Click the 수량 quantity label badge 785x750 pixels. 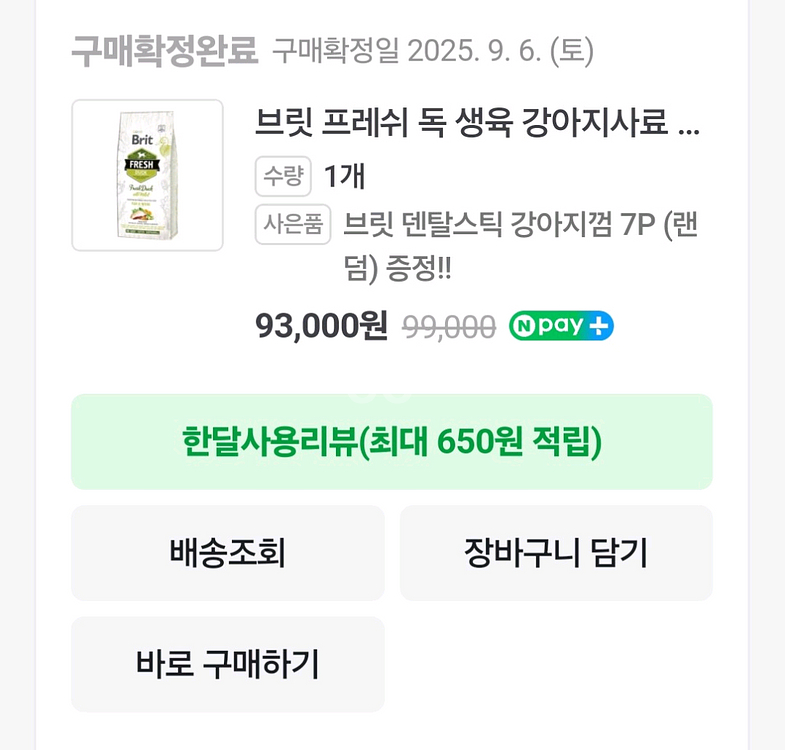[283, 176]
